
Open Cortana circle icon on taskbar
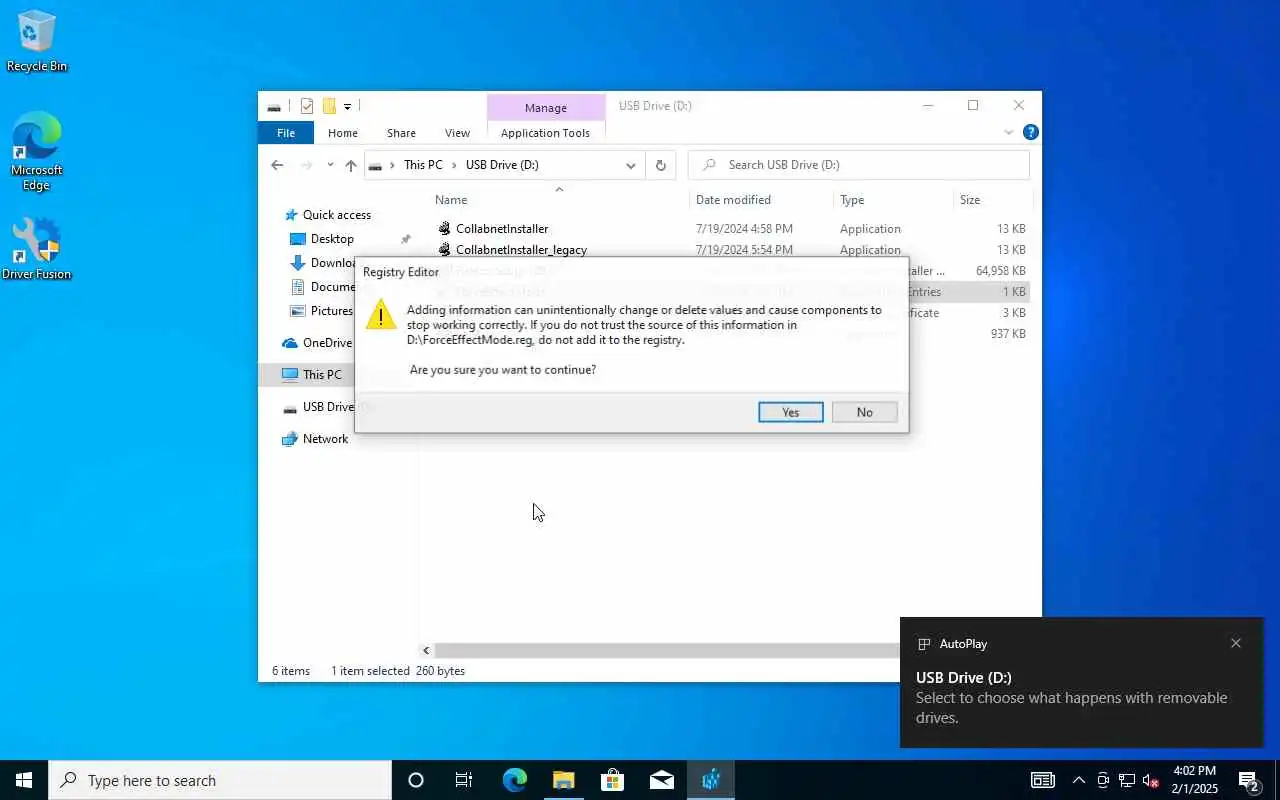(416, 780)
